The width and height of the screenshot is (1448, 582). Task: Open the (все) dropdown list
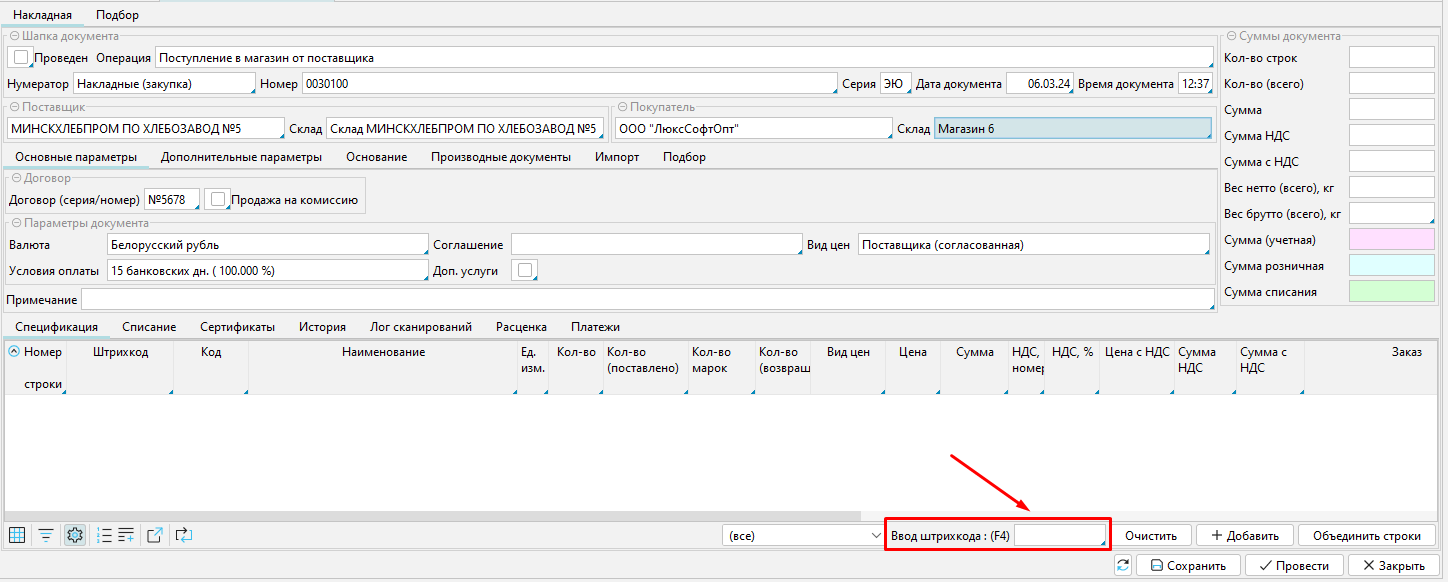click(802, 535)
